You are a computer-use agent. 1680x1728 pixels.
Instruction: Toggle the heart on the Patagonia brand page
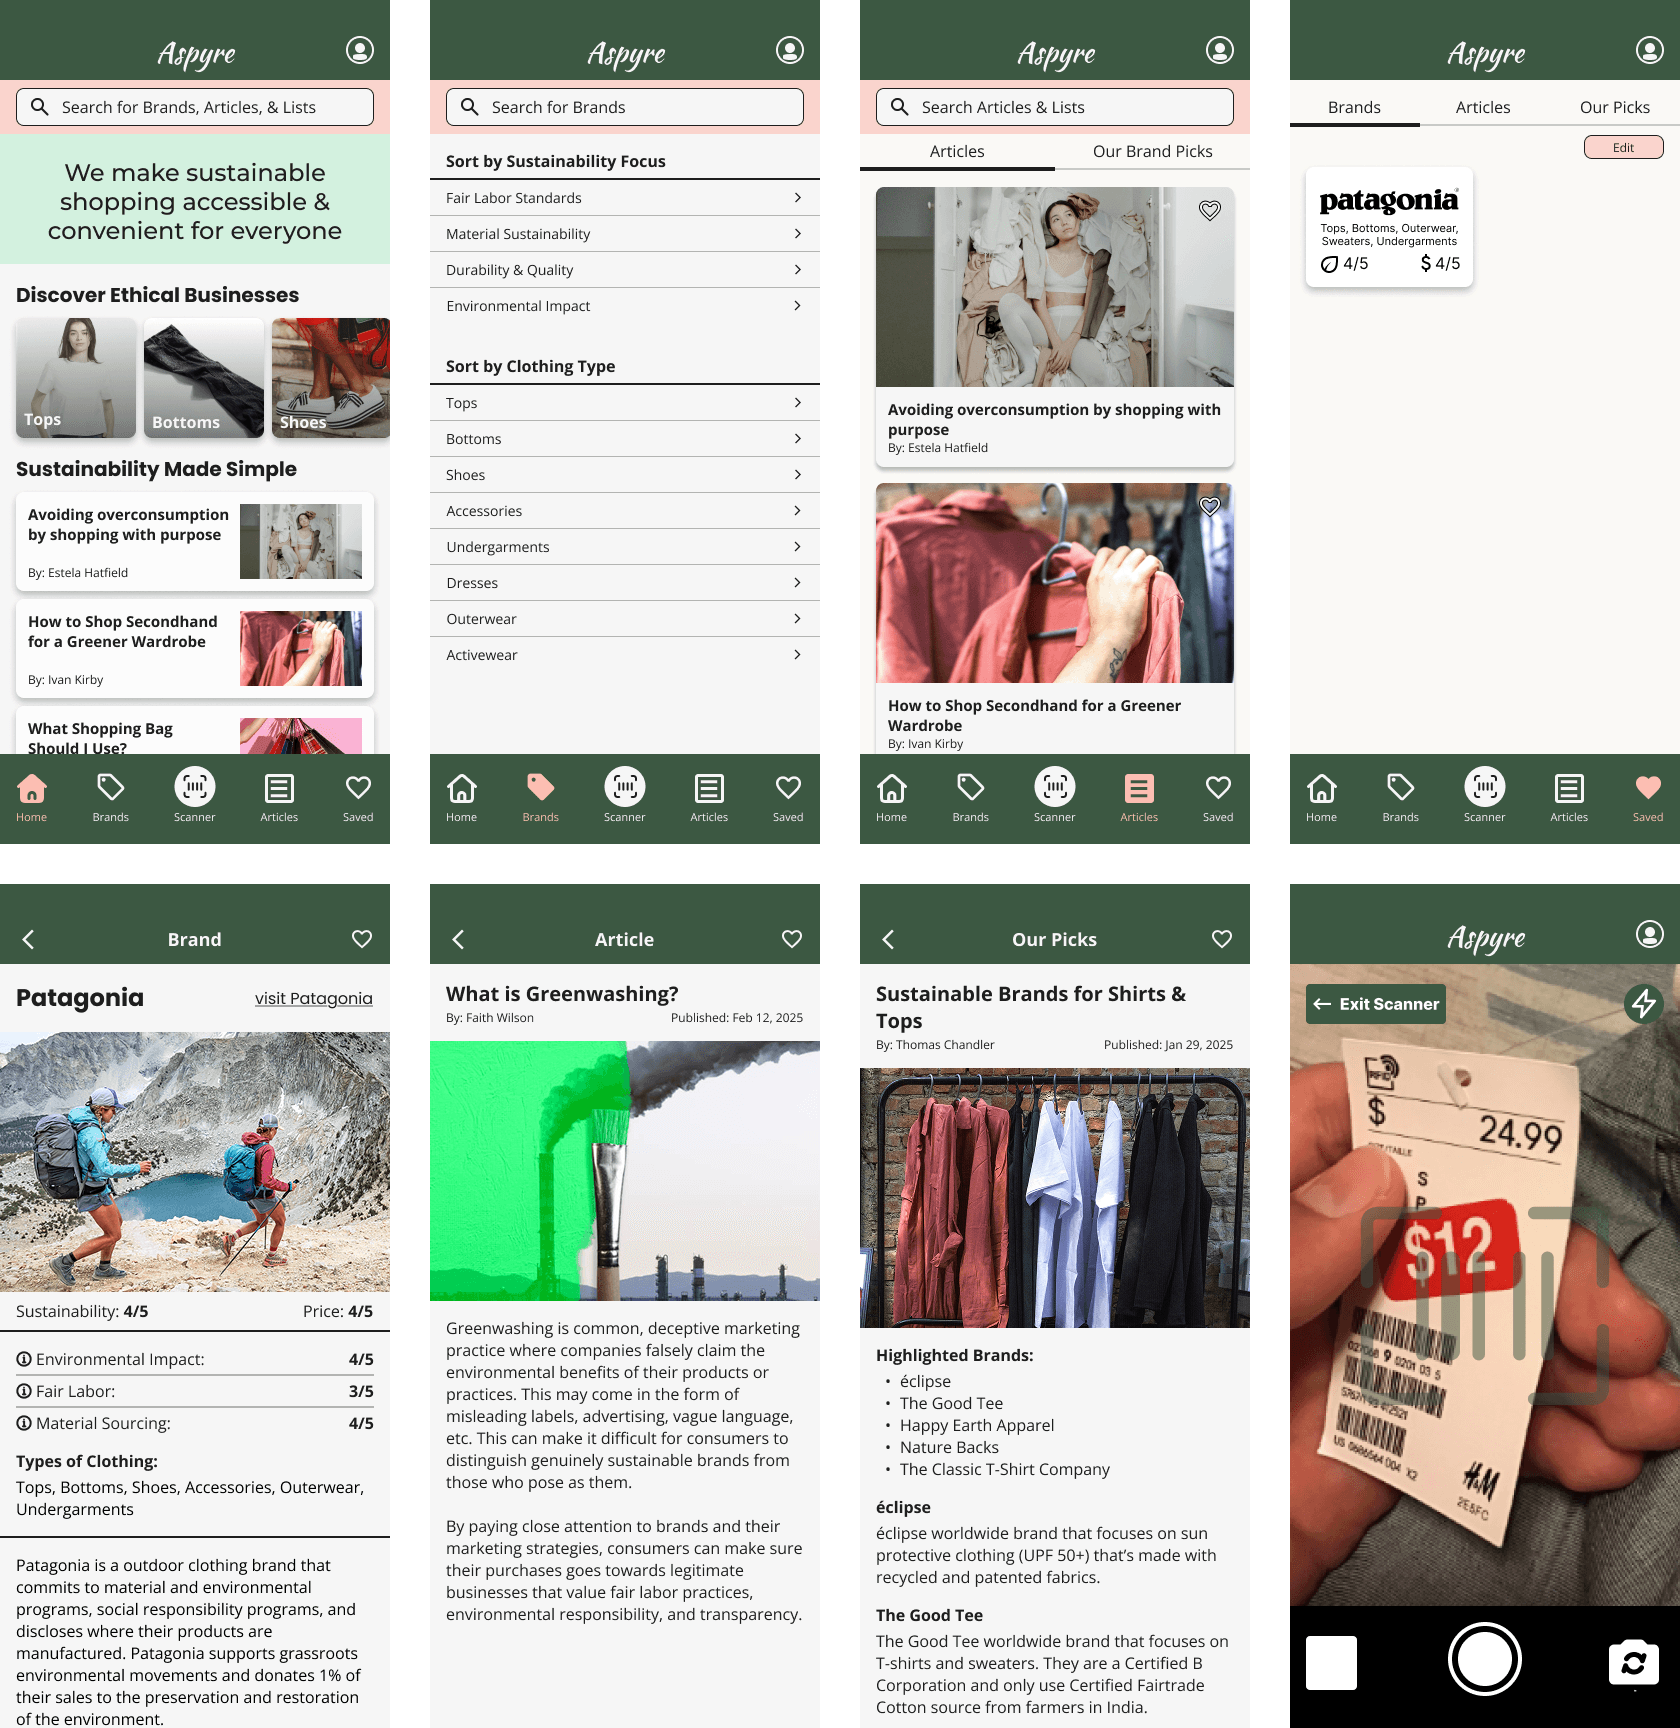pyautogui.click(x=360, y=938)
